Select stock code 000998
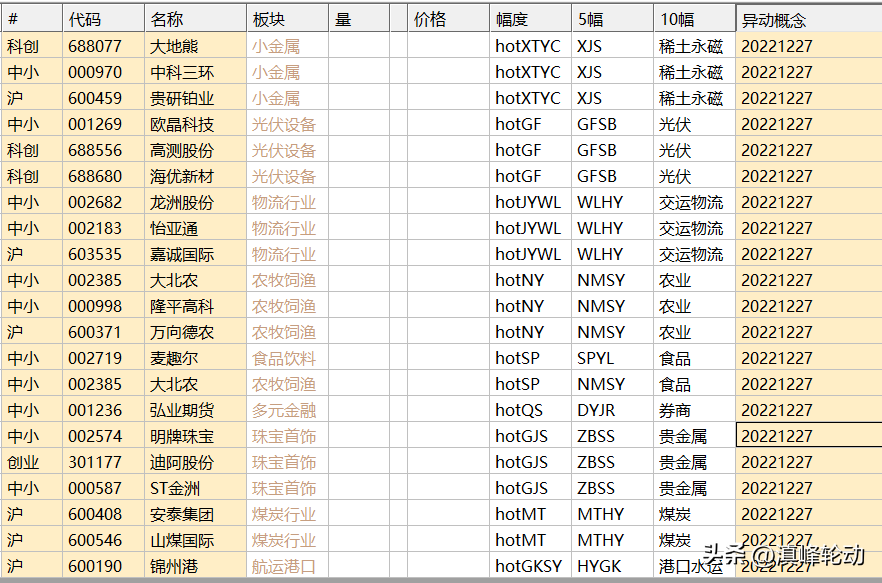Viewport: 882px width, 583px height. coord(104,306)
